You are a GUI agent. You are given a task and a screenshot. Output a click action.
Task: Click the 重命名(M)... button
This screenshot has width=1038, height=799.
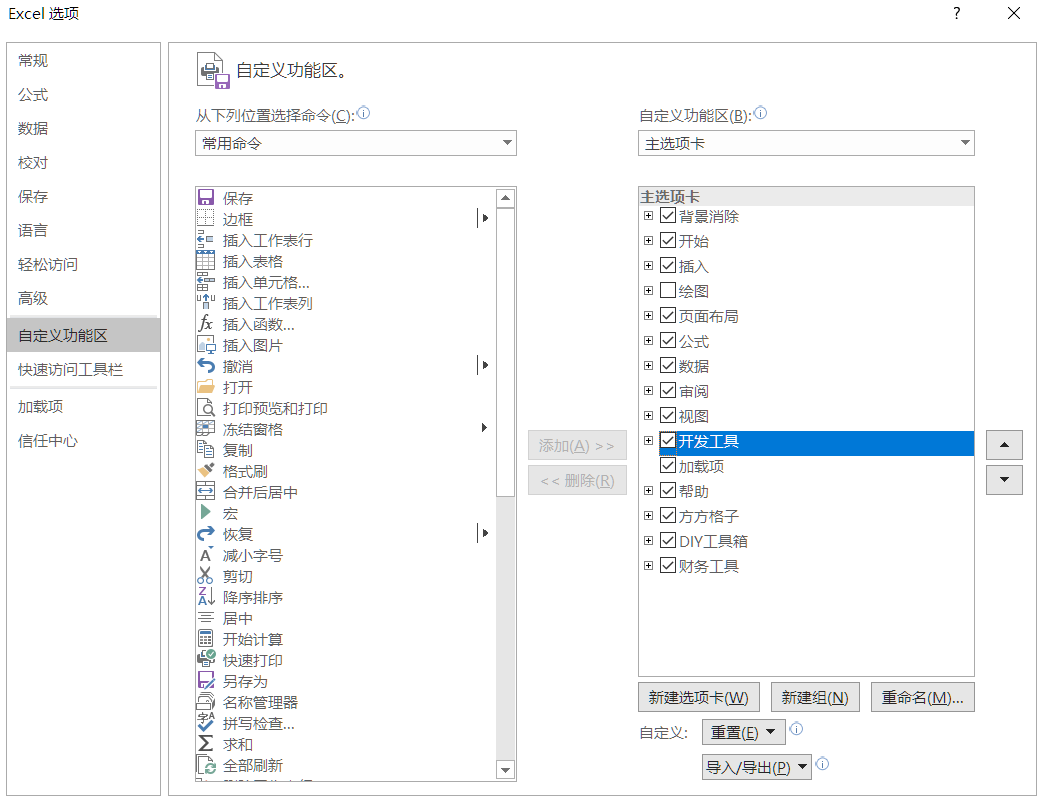[x=922, y=697]
